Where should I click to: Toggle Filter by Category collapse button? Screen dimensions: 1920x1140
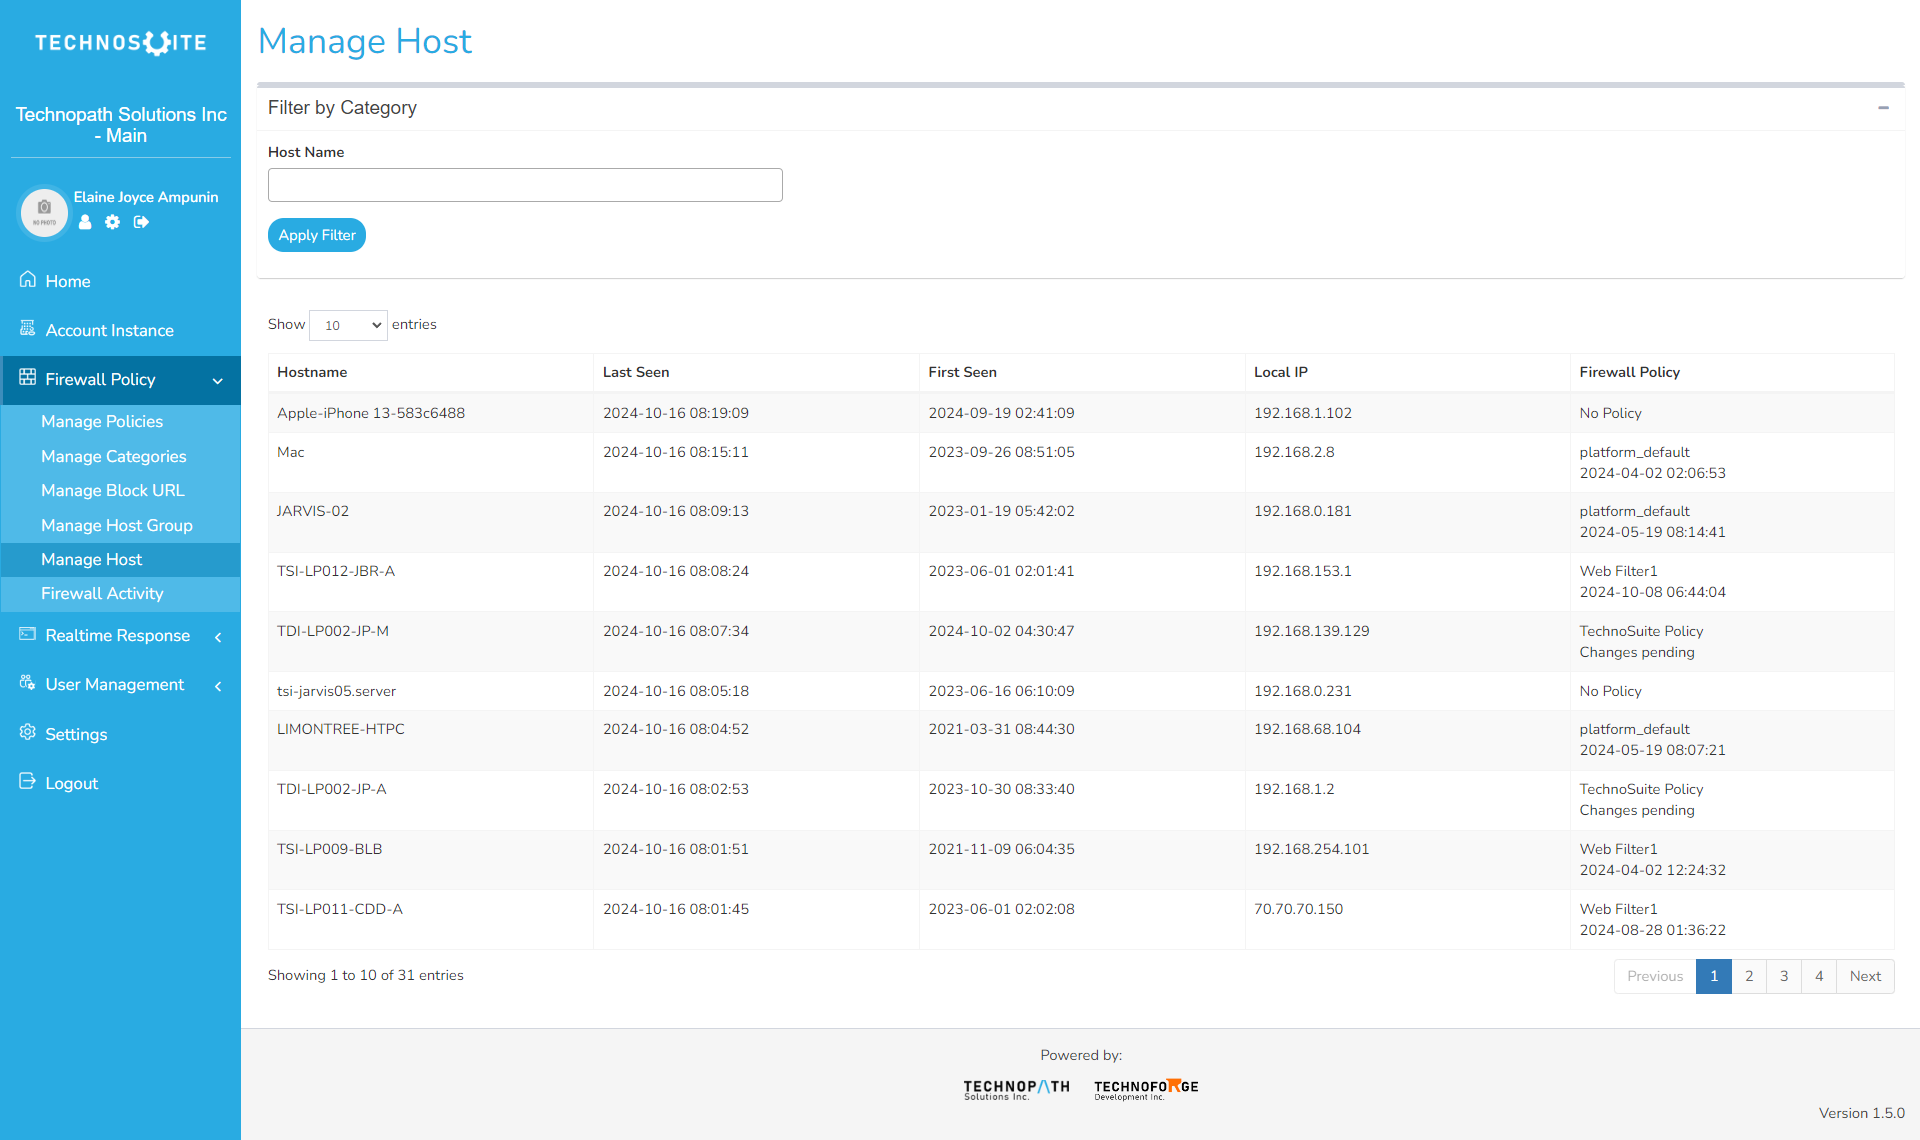coord(1882,107)
